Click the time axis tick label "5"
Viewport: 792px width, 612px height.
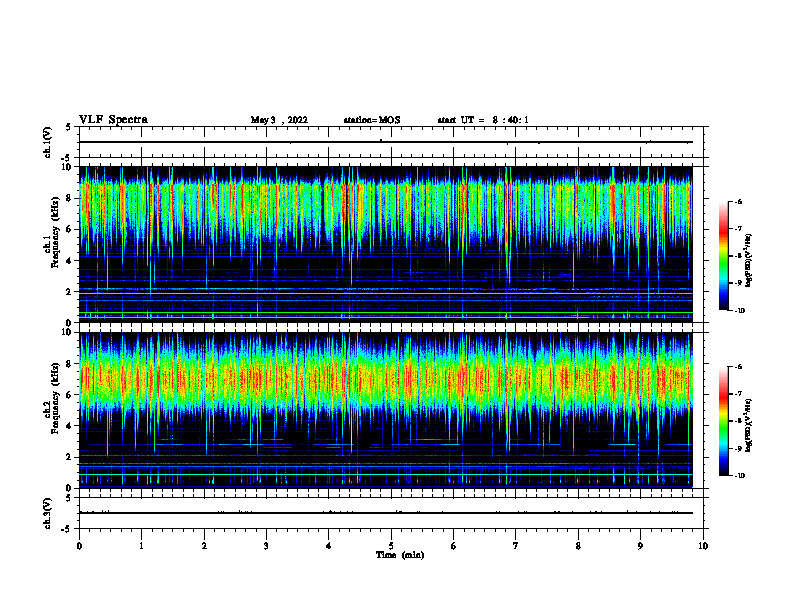(x=391, y=546)
